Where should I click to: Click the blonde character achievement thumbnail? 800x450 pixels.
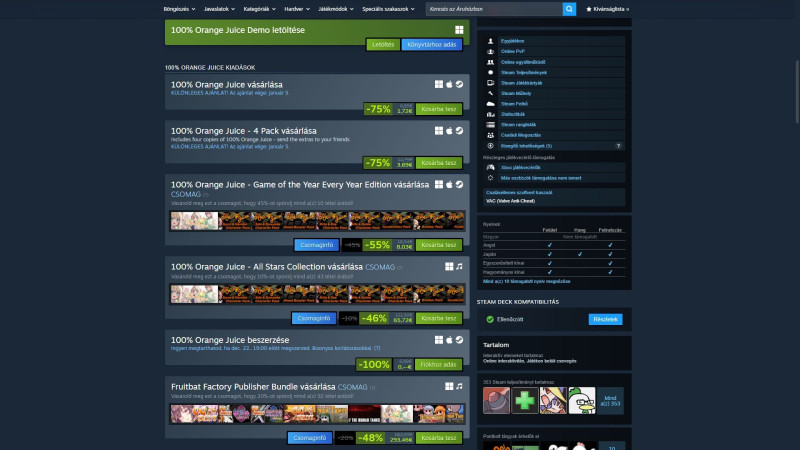[553, 401]
